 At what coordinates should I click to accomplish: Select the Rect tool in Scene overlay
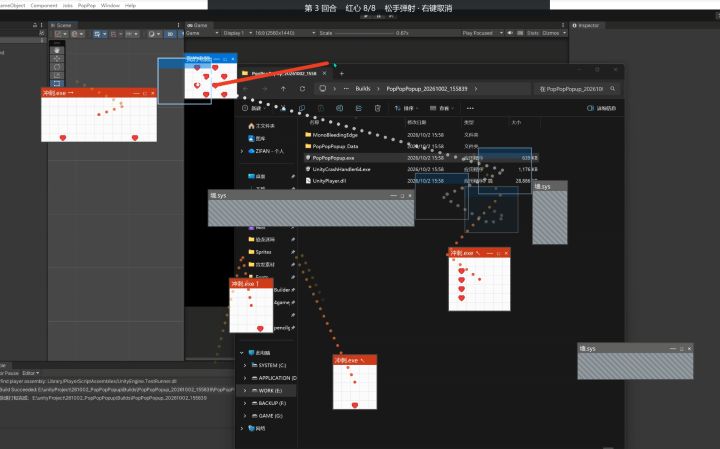(x=57, y=84)
